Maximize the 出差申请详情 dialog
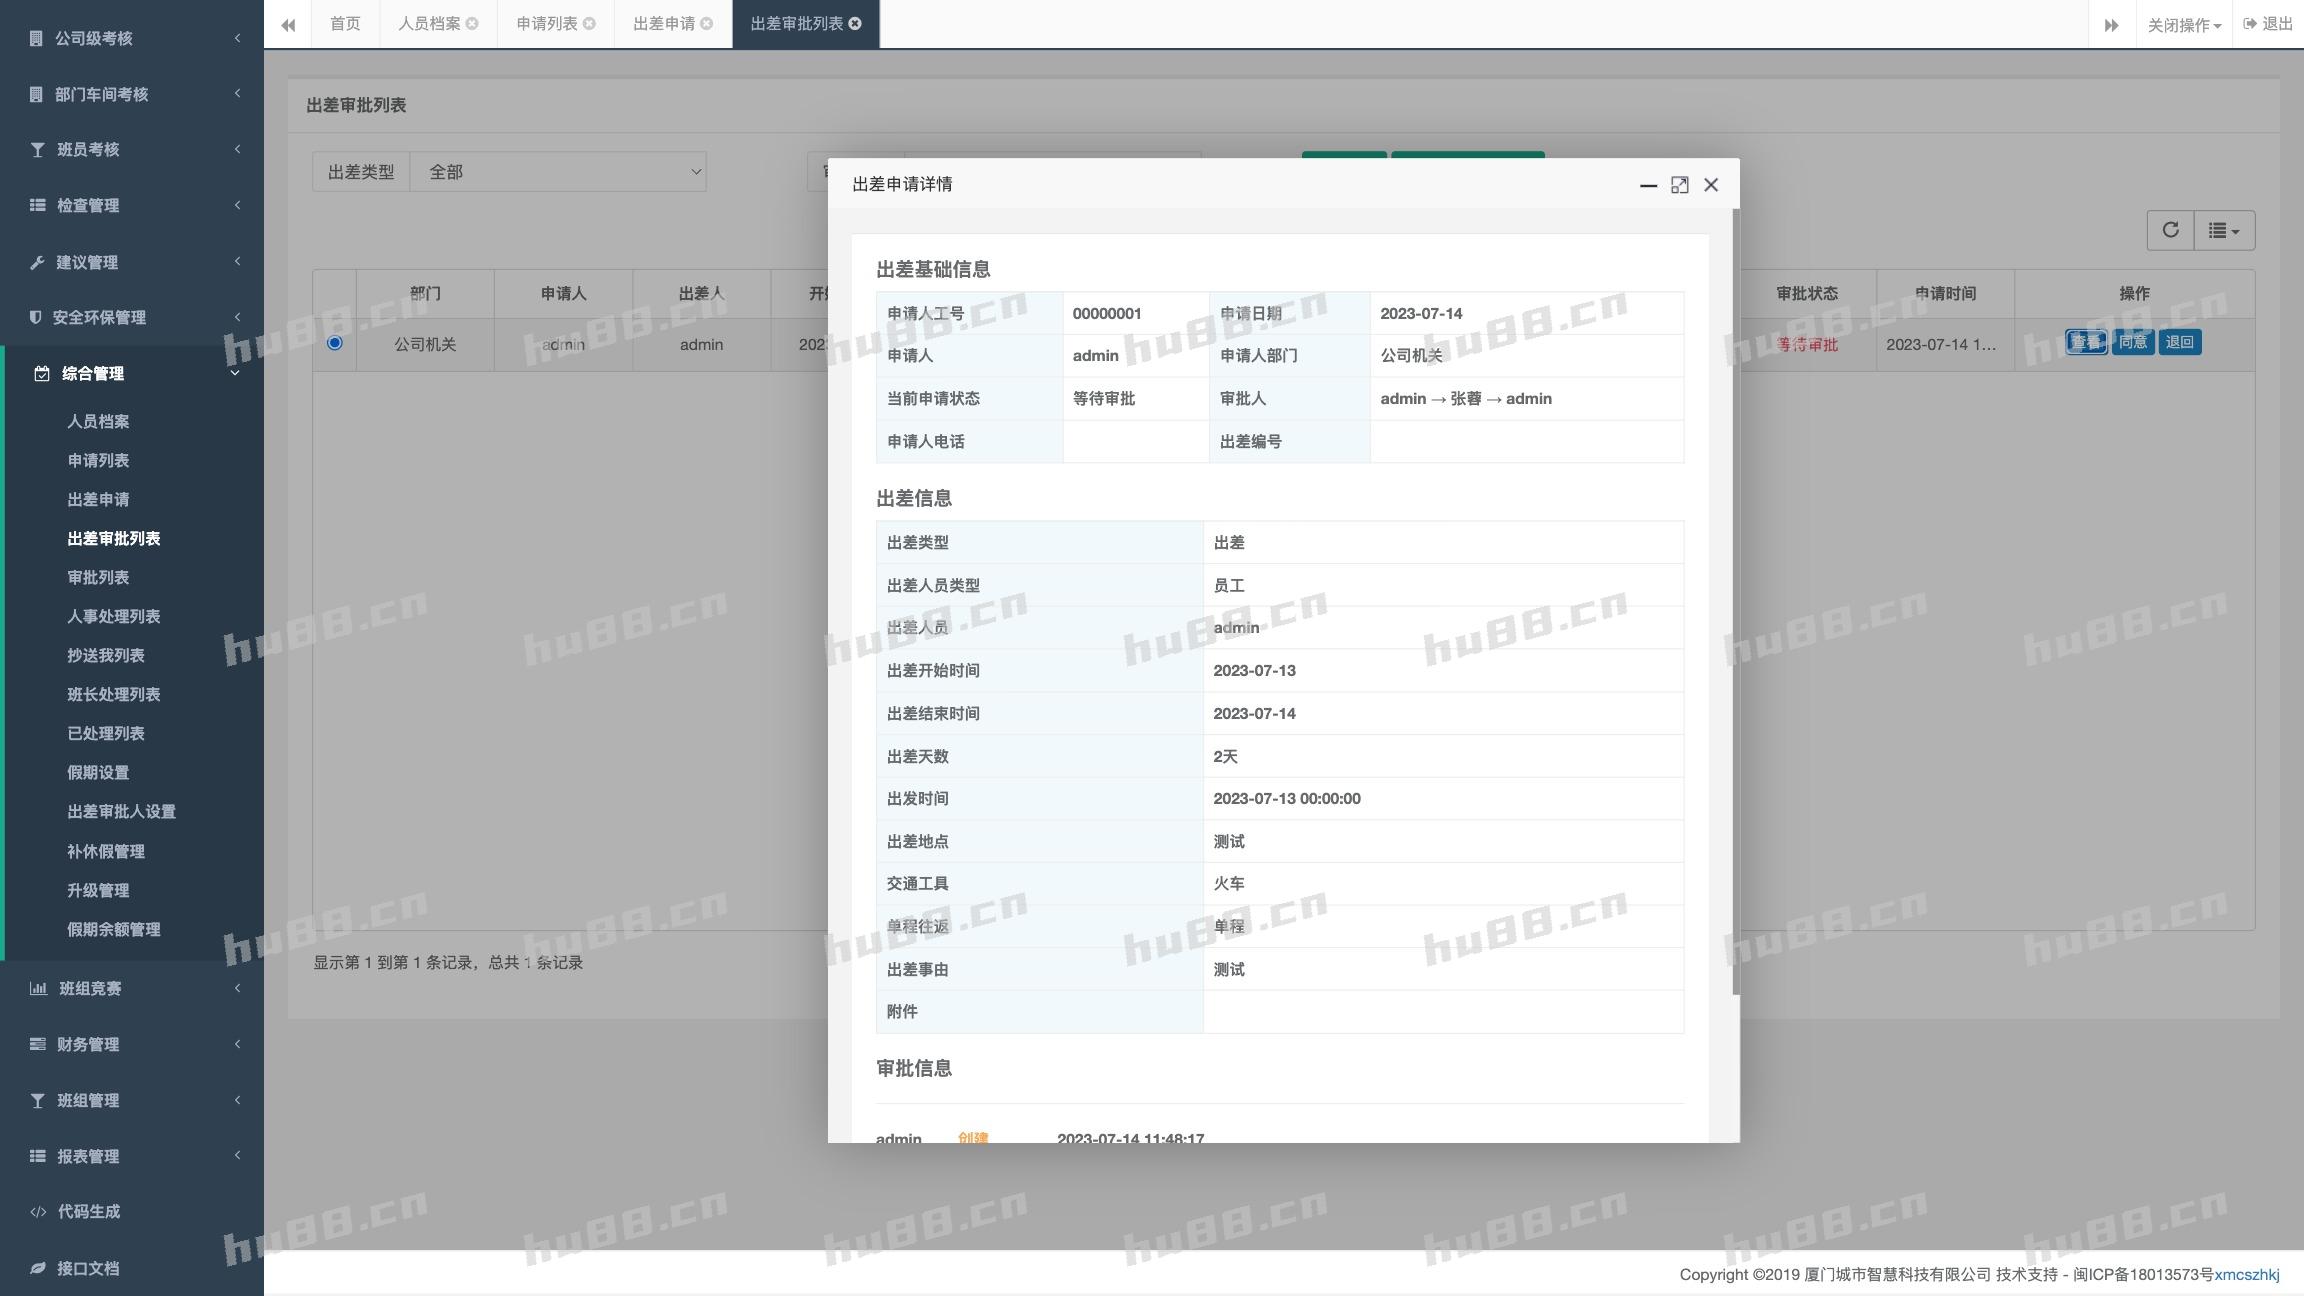Viewport: 2304px width, 1296px height. tap(1679, 185)
